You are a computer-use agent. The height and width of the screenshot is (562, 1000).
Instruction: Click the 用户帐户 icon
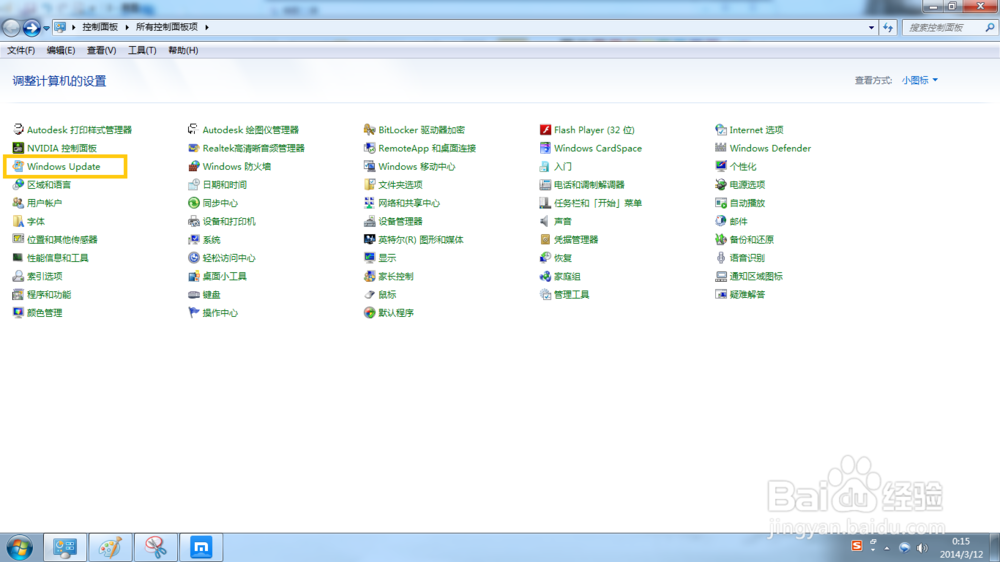point(18,203)
